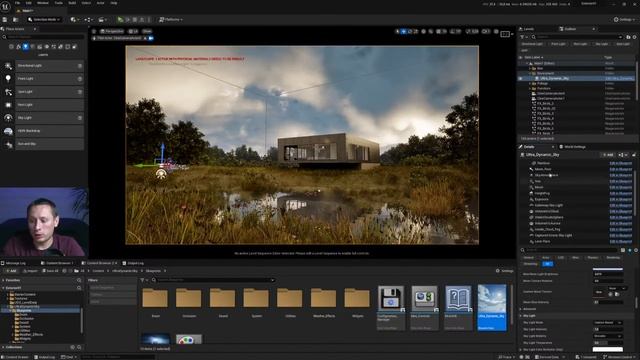The height and width of the screenshot is (360, 640).
Task: Click the HDRI Backdrop icon
Action: 8,131
